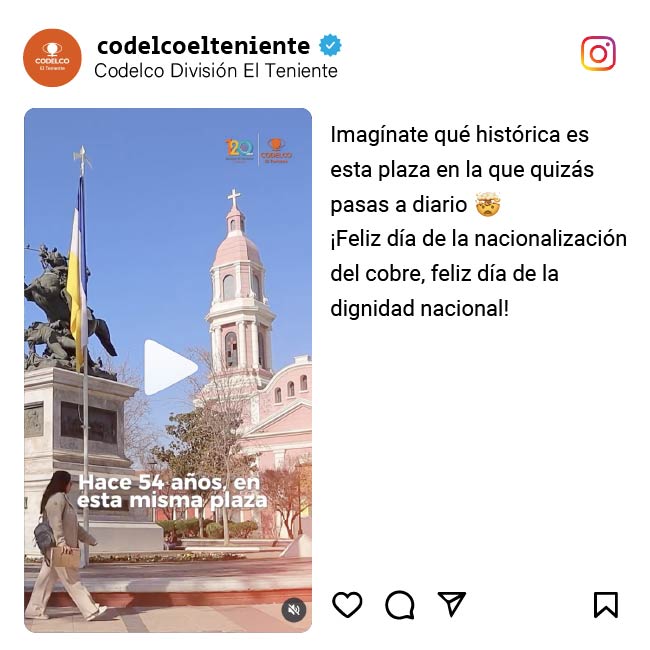Click the blue verified badge

[330, 45]
